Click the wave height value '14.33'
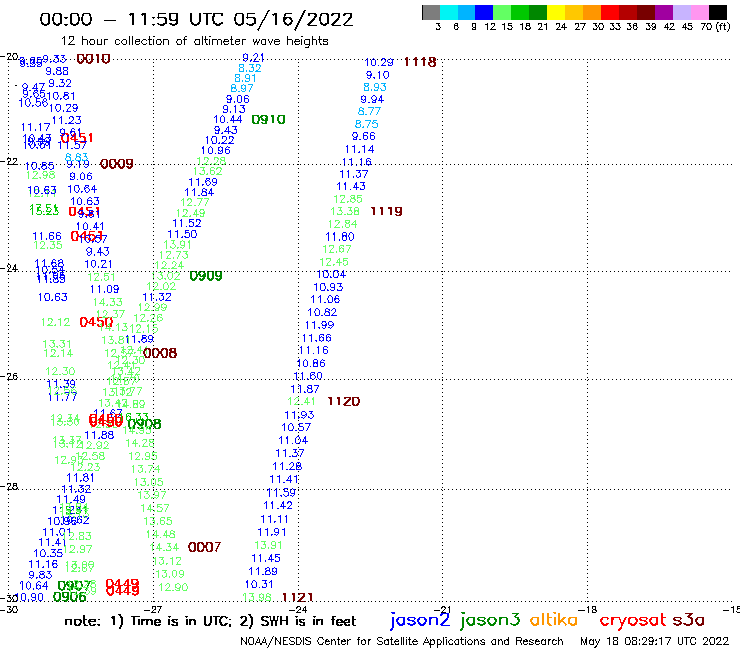The height and width of the screenshot is (650, 740). coord(108,302)
